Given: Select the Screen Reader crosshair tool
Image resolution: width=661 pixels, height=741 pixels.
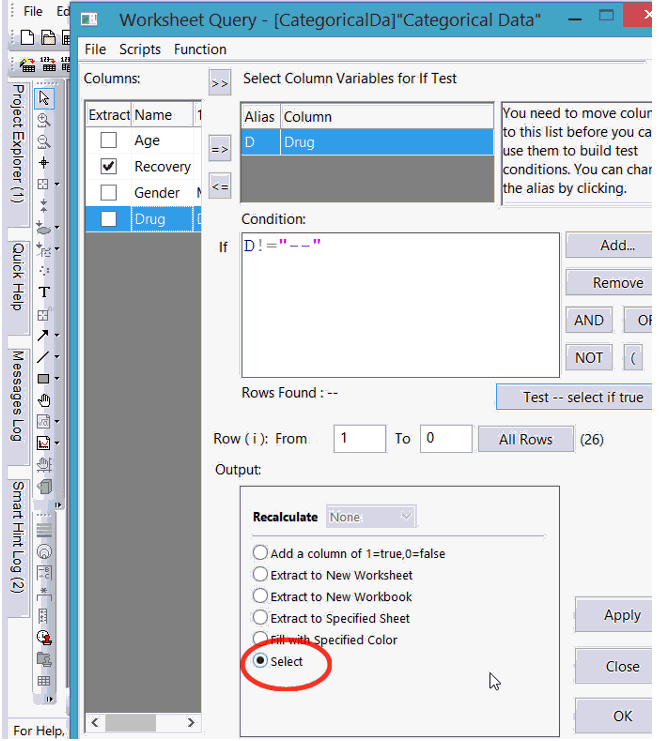Looking at the screenshot, I should point(44,162).
